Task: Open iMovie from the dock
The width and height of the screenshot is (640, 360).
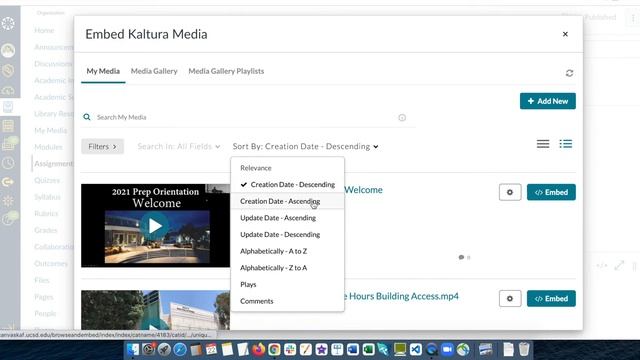Action: click(322, 349)
